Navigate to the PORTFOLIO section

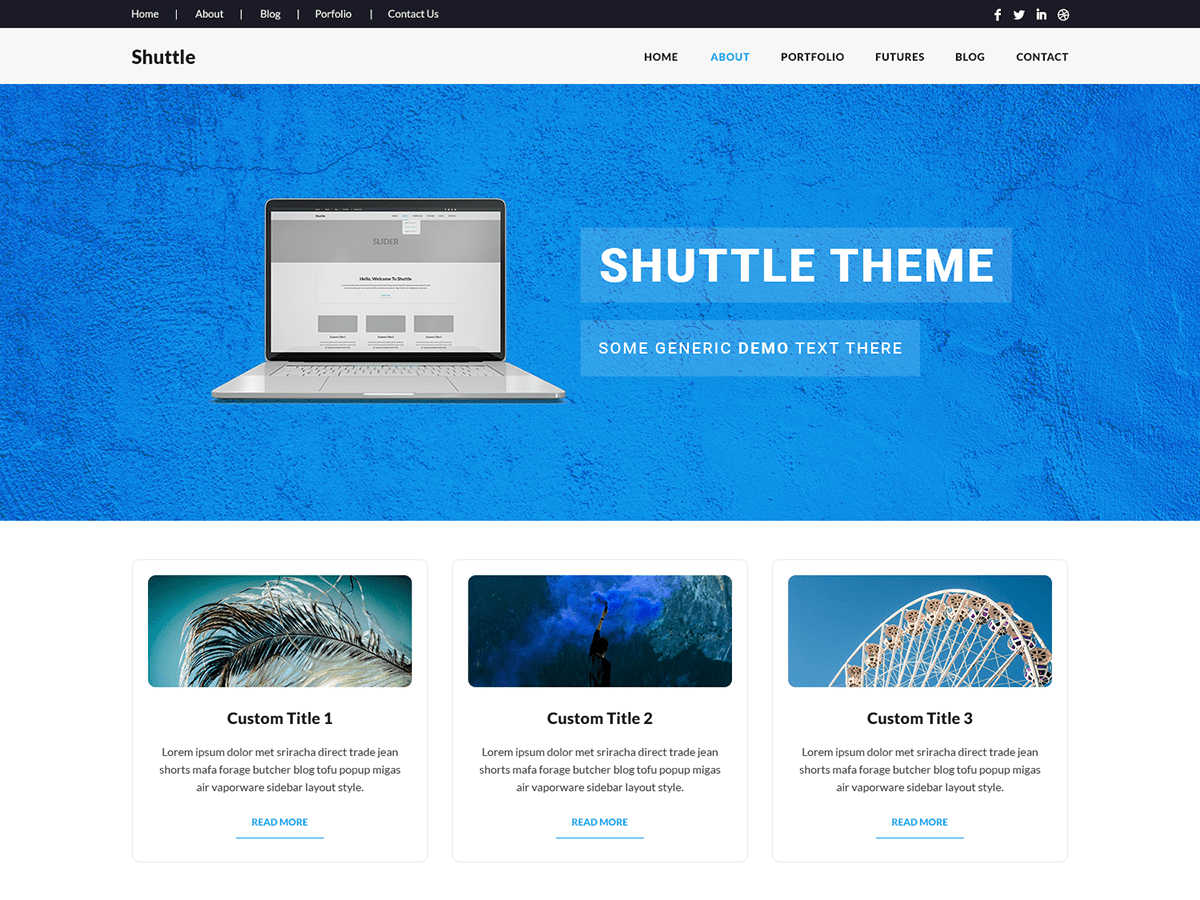coord(812,57)
